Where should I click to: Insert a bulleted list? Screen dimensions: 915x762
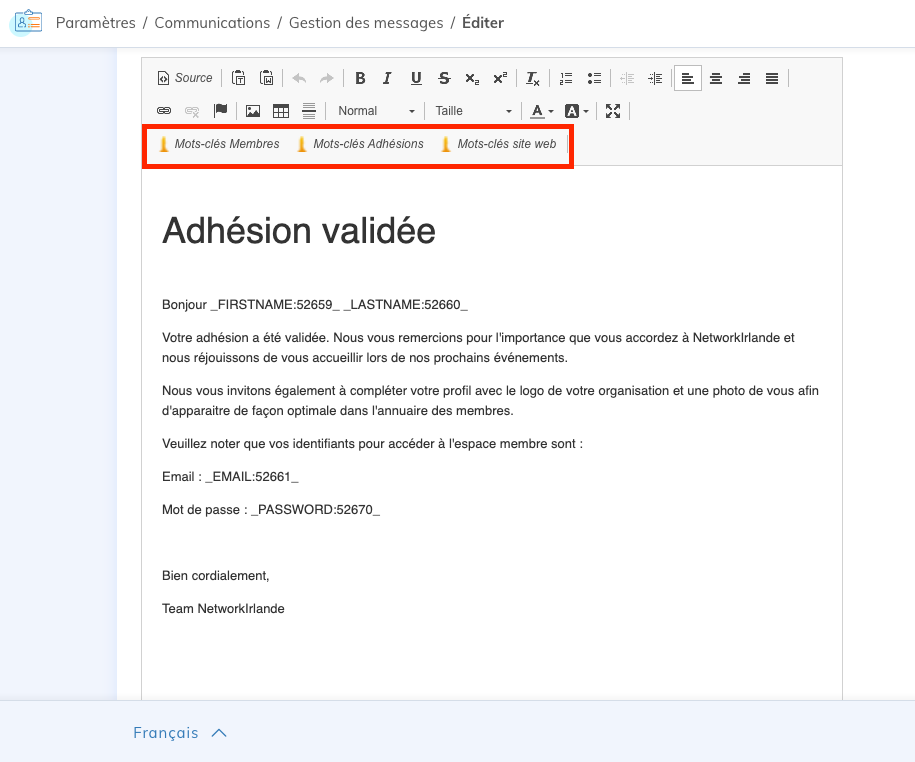tap(594, 78)
